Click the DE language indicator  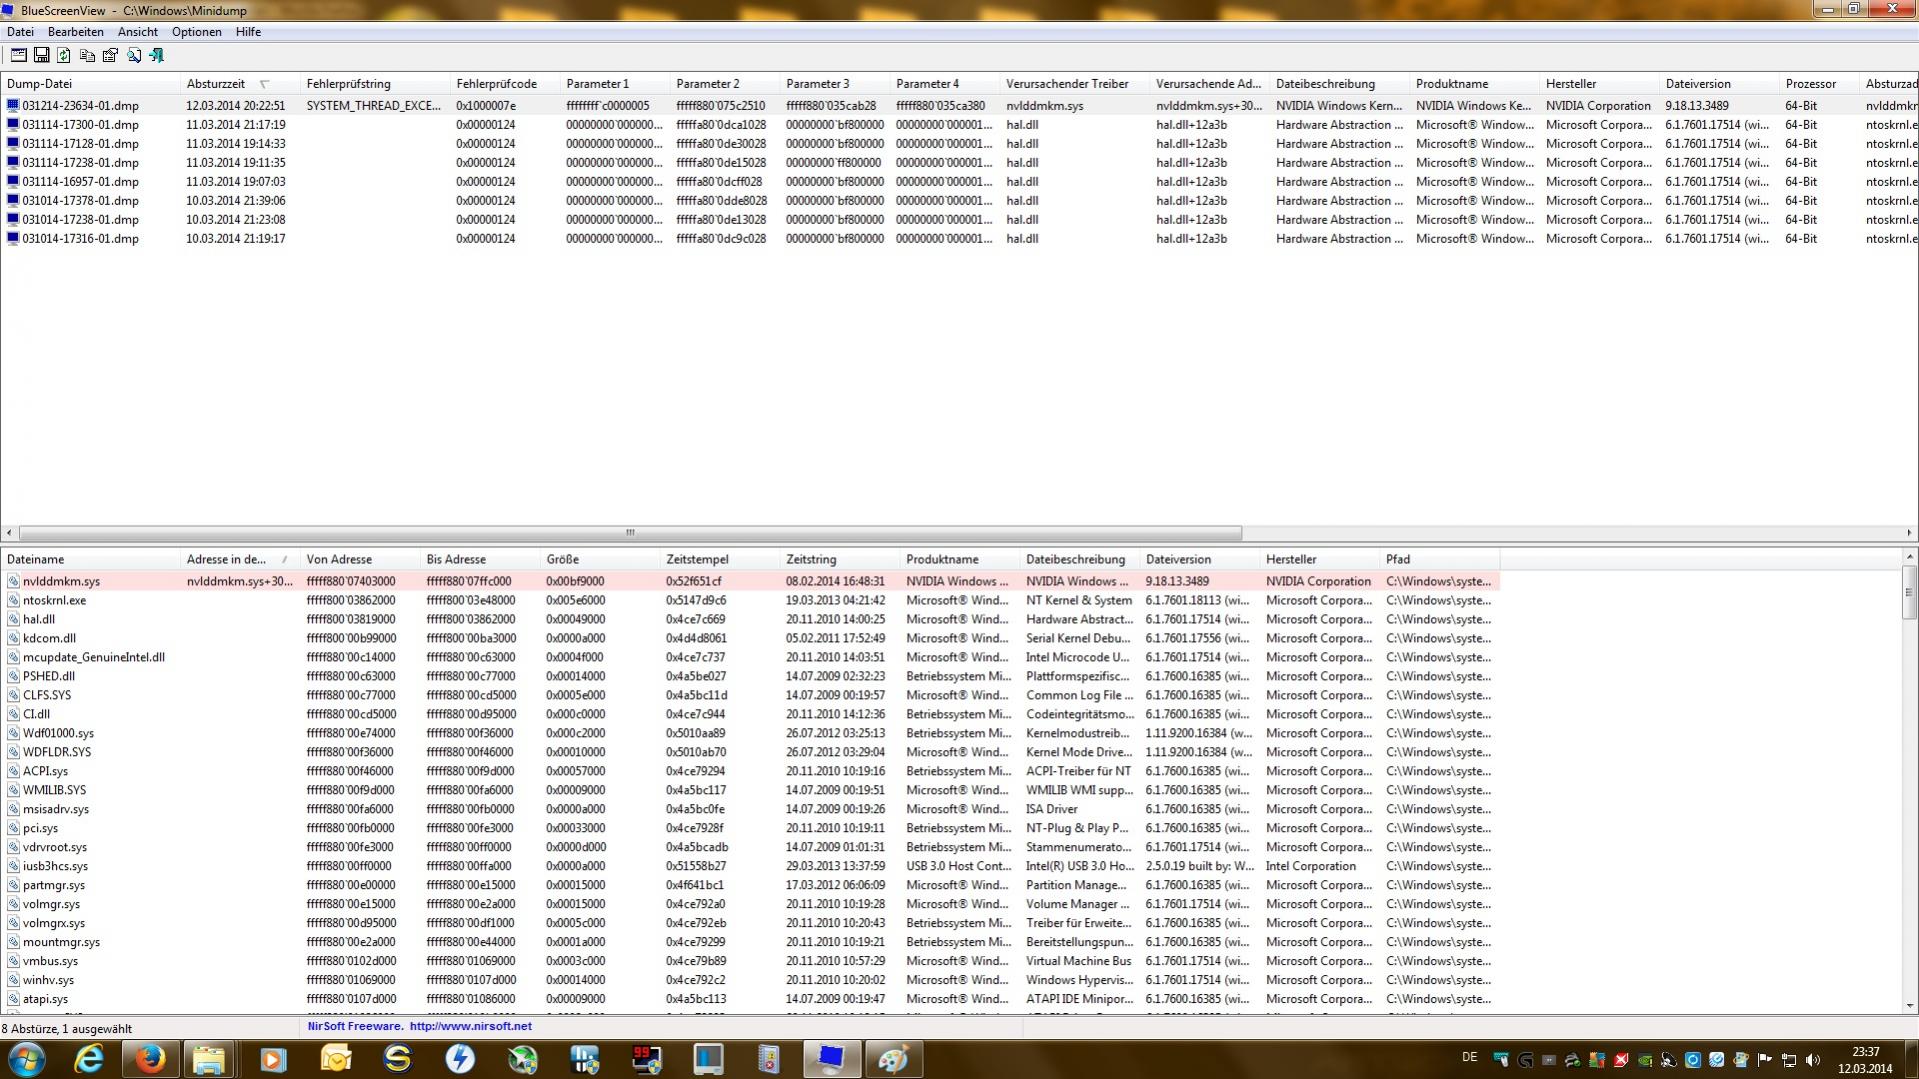coord(1469,1057)
